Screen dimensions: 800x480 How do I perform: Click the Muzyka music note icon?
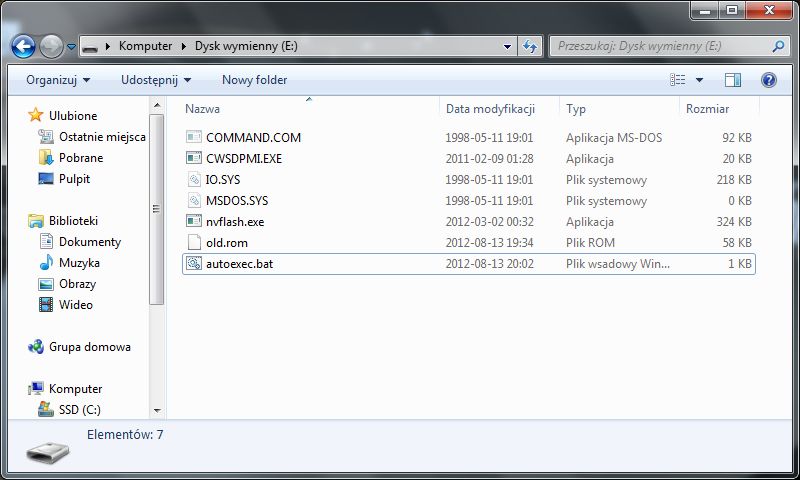pyautogui.click(x=46, y=262)
